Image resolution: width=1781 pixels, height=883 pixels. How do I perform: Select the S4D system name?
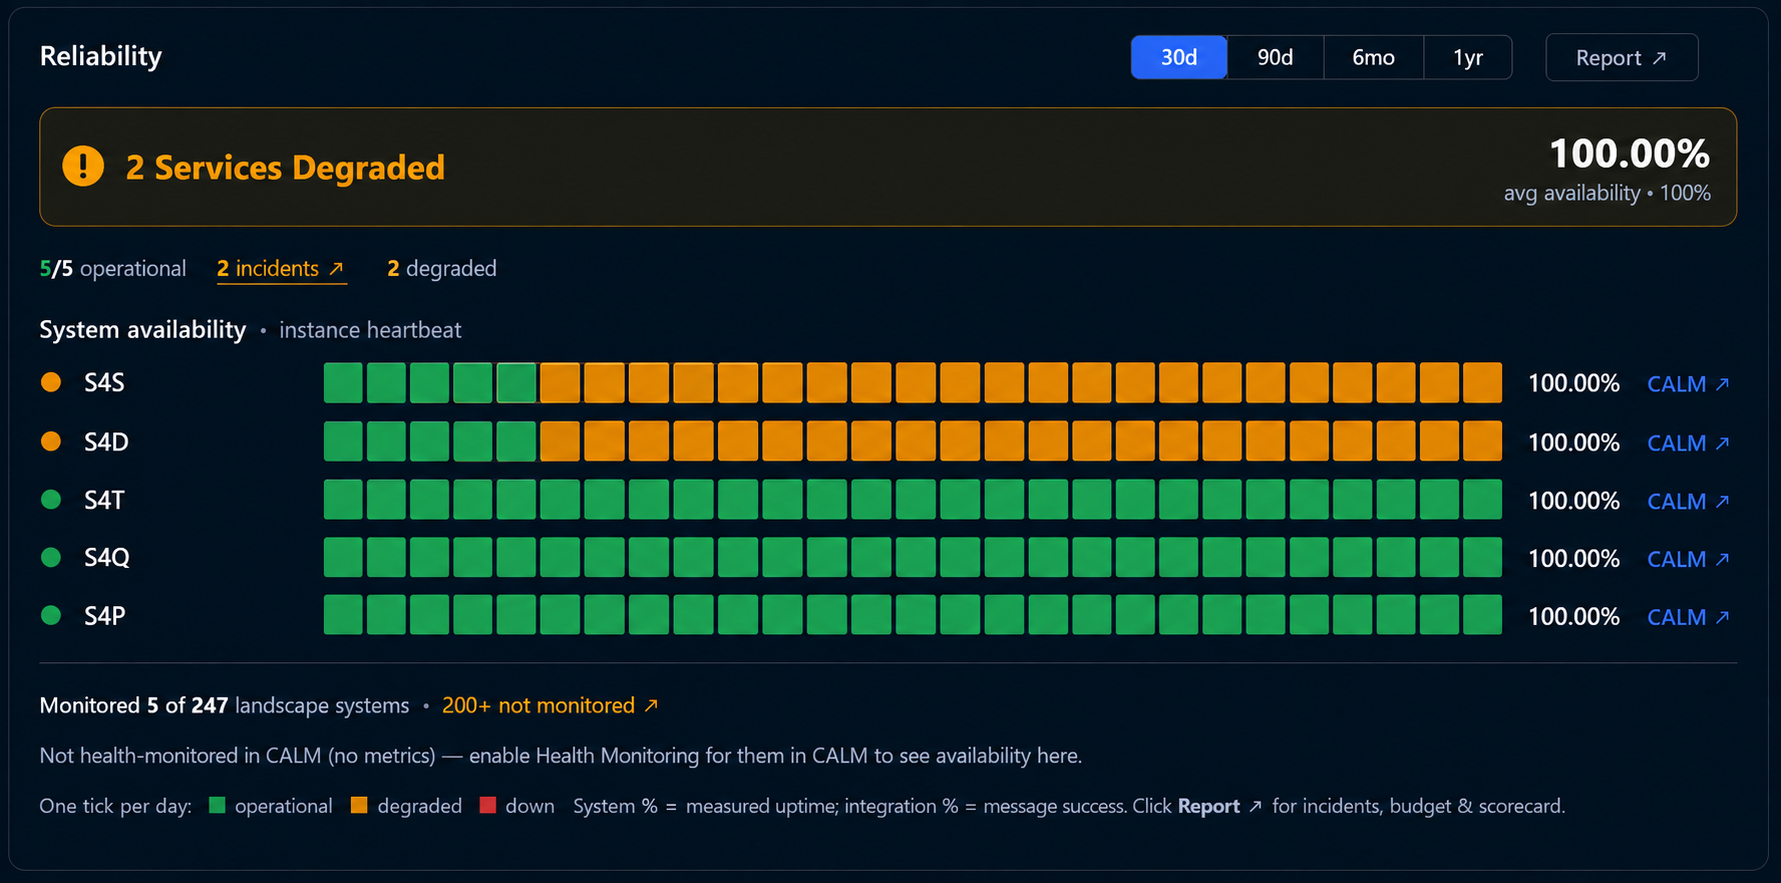(106, 442)
